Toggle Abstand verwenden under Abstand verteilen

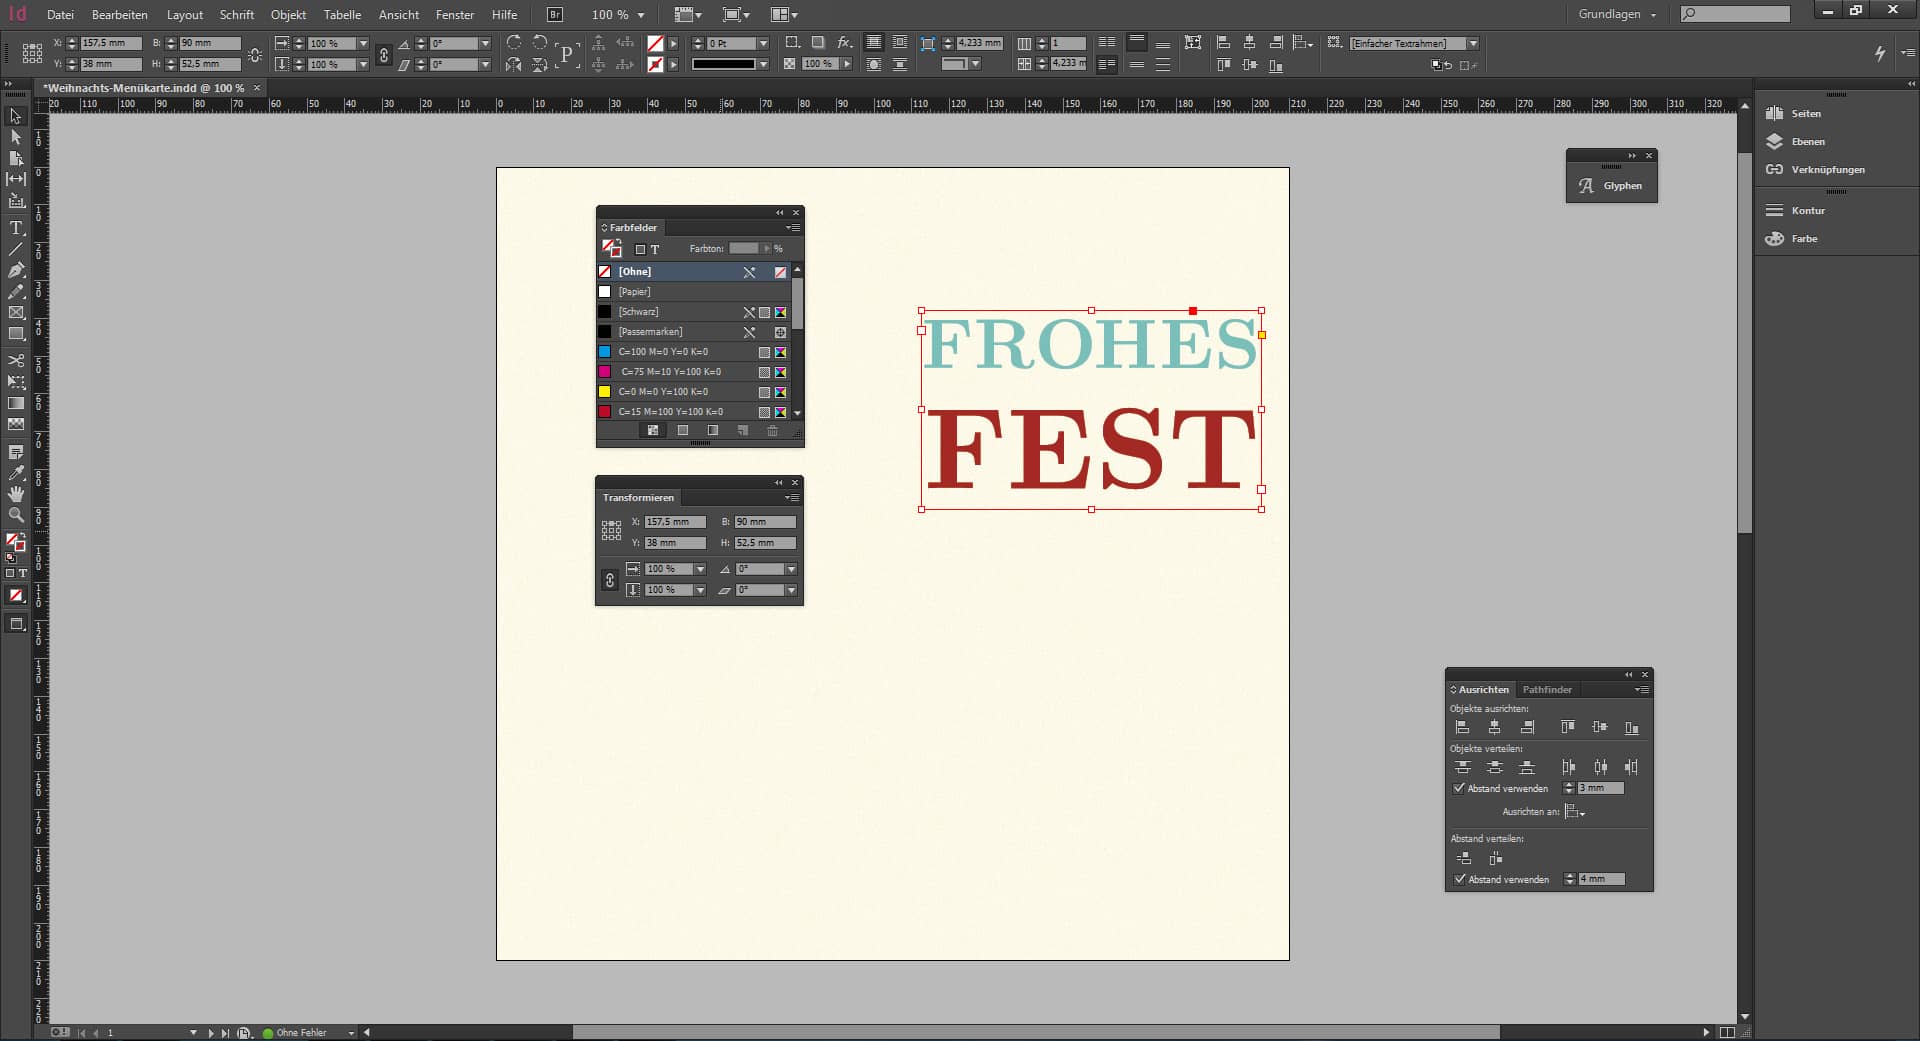(x=1459, y=879)
